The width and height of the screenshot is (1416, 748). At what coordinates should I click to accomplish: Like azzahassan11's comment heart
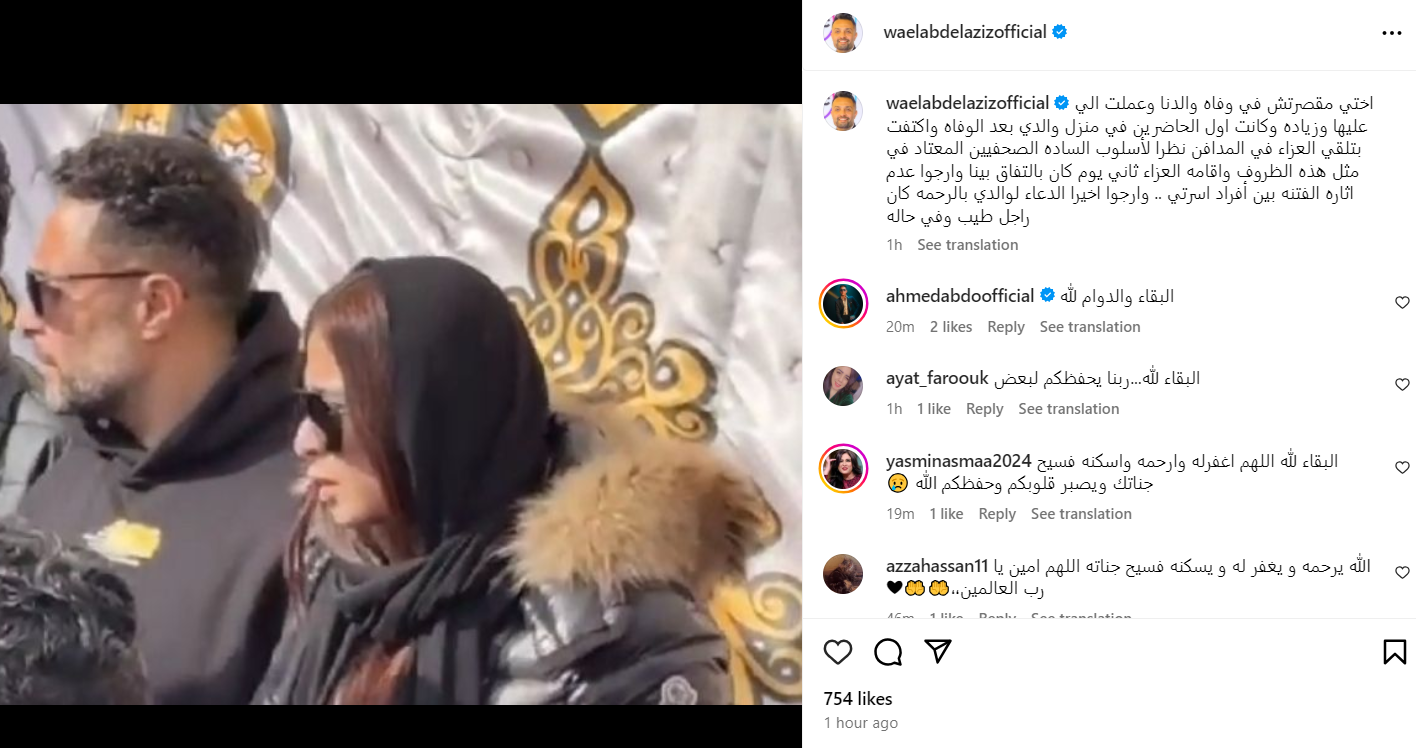pos(1402,573)
